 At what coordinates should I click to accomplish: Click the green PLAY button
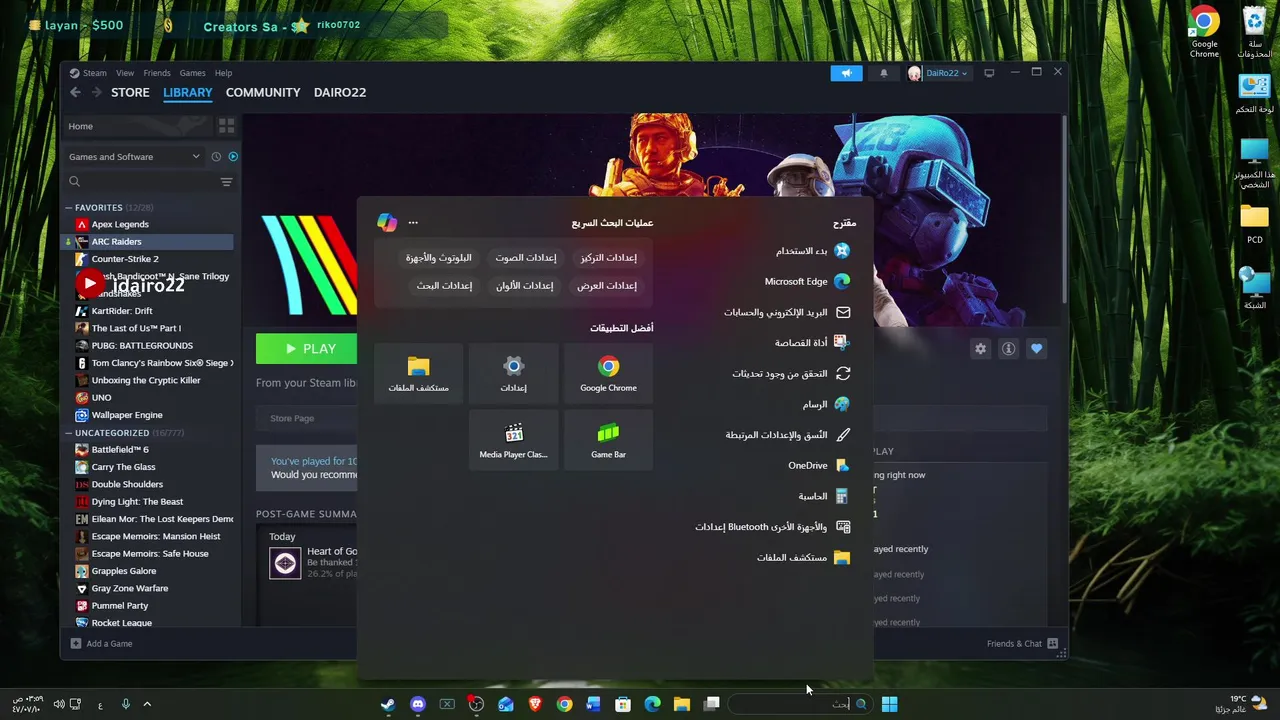click(307, 348)
